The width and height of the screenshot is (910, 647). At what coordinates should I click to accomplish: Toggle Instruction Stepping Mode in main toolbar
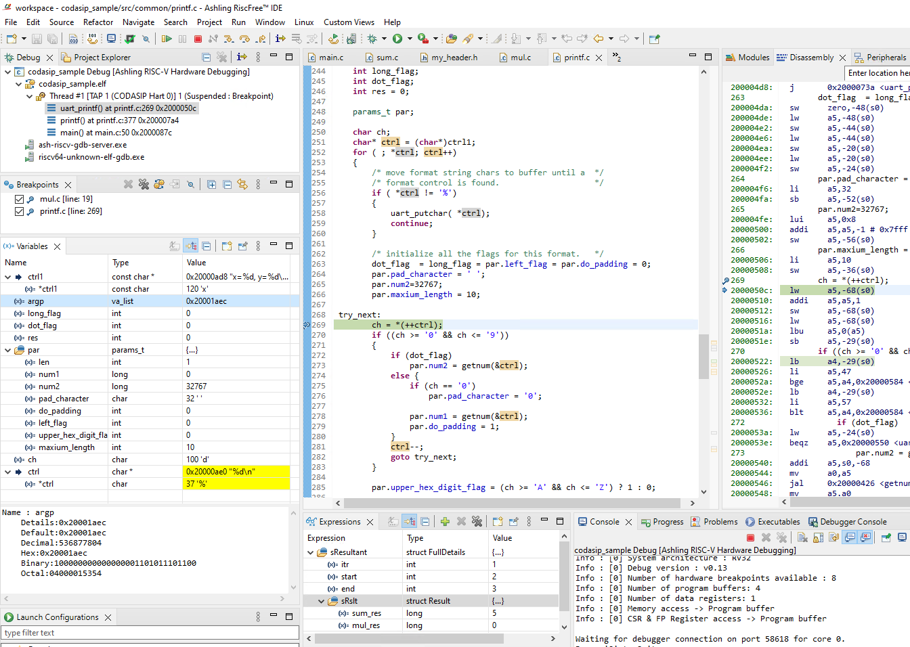pyautogui.click(x=280, y=39)
